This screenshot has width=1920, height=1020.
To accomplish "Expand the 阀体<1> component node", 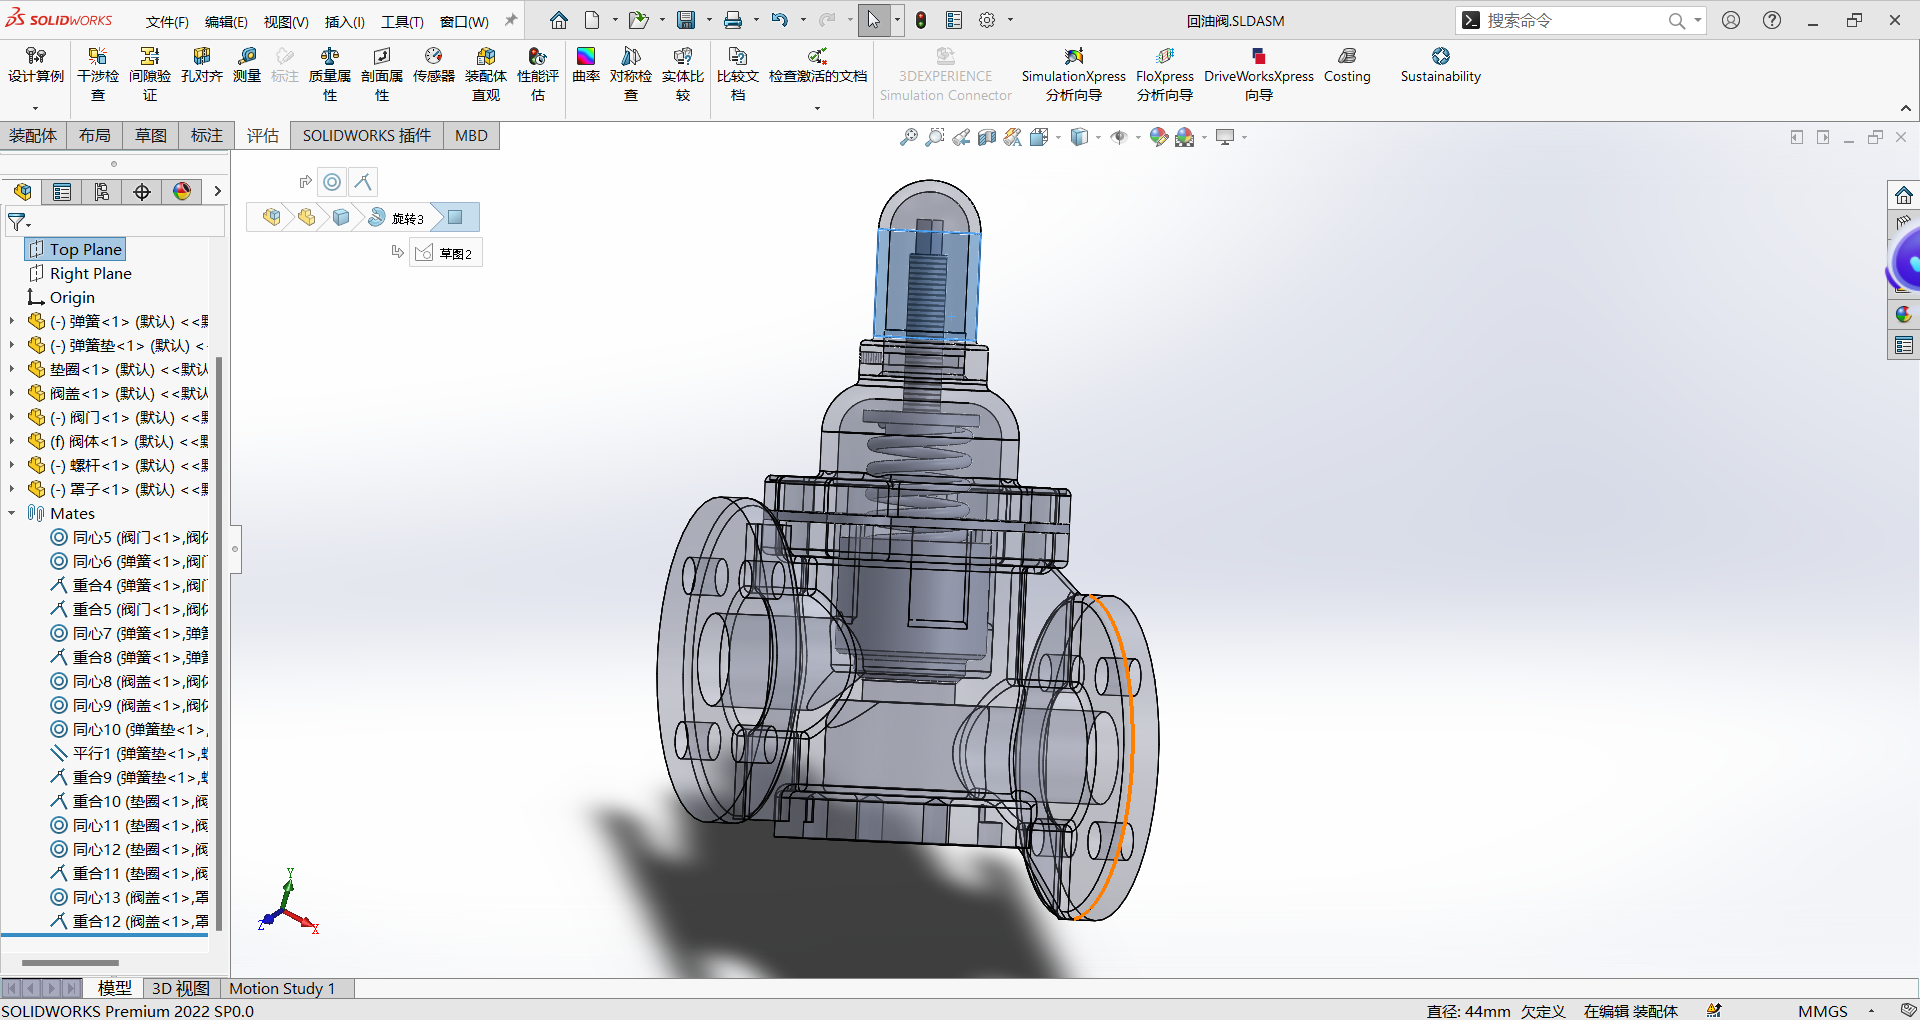I will [x=11, y=441].
